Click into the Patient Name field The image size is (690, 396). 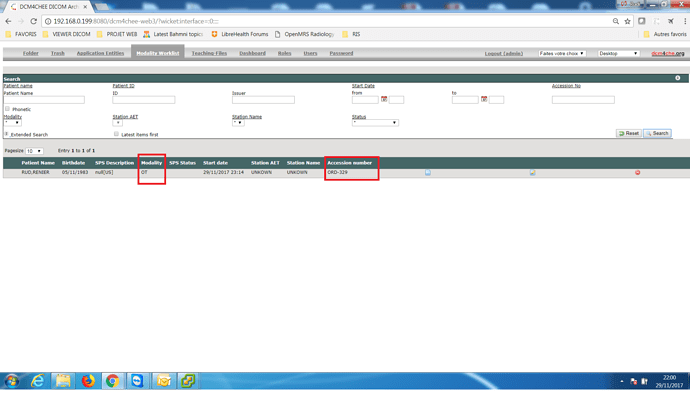[44, 100]
